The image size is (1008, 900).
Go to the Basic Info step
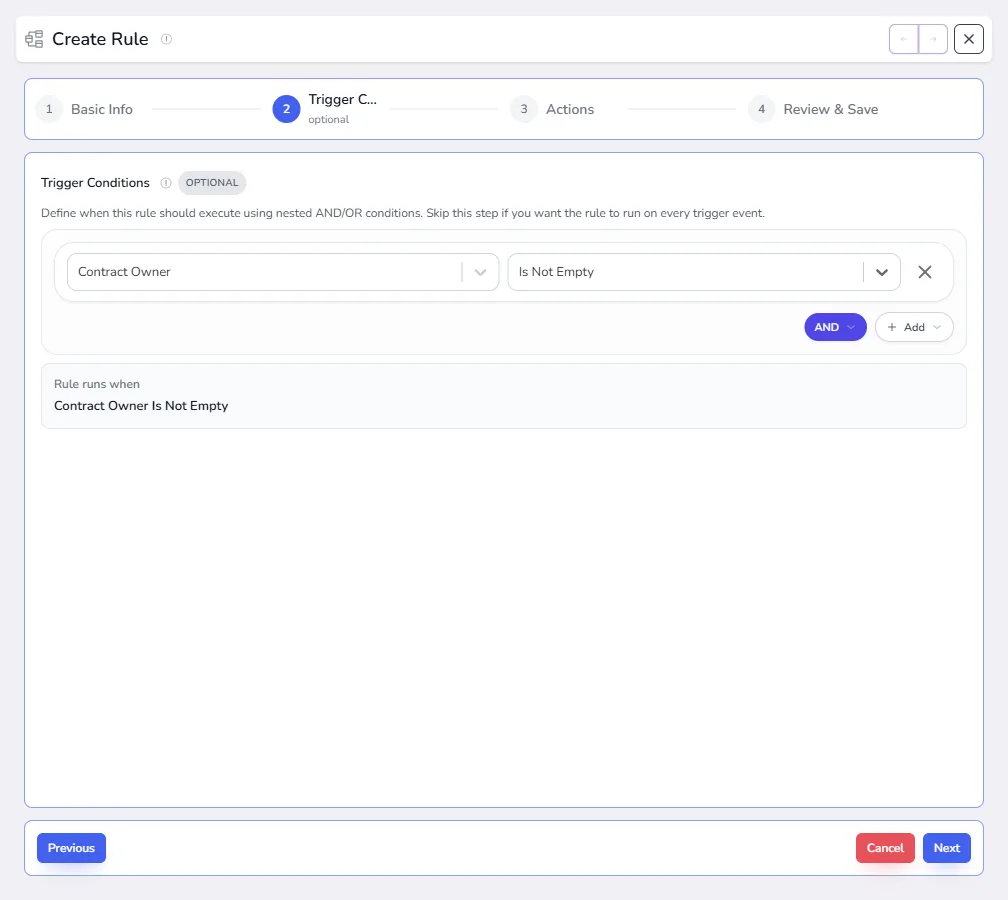[85, 109]
